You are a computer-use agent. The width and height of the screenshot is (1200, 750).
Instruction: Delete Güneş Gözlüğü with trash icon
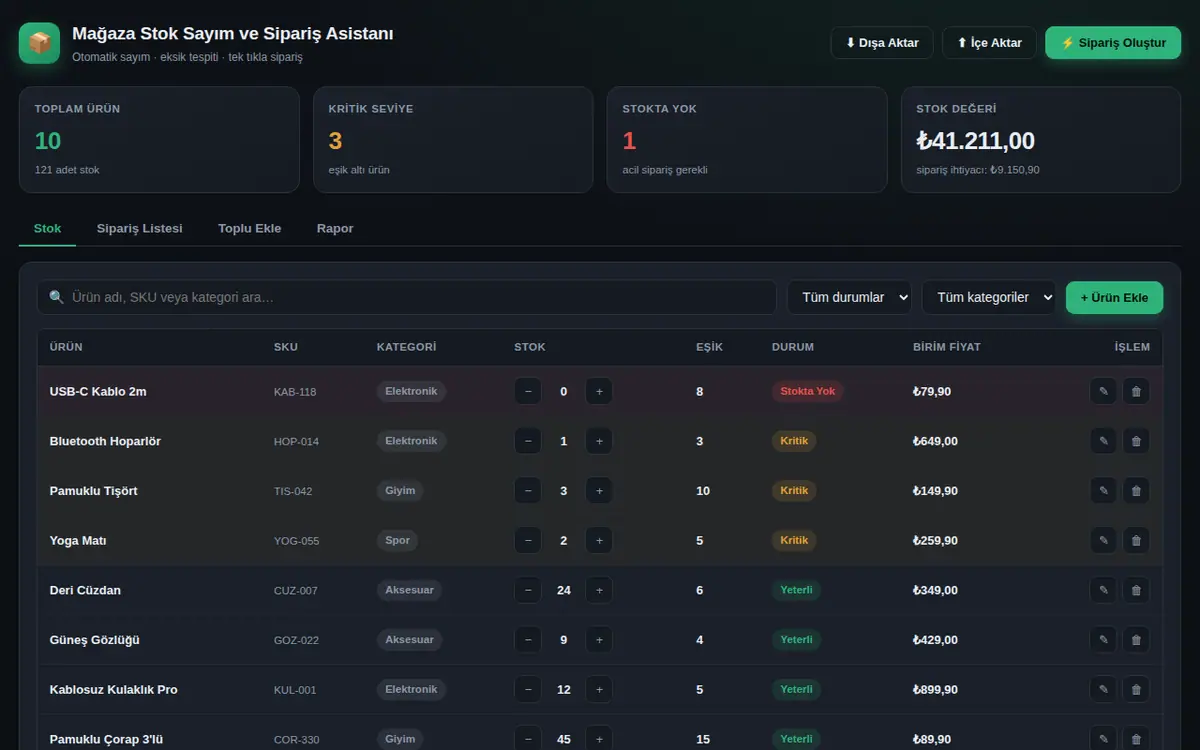pos(1136,640)
